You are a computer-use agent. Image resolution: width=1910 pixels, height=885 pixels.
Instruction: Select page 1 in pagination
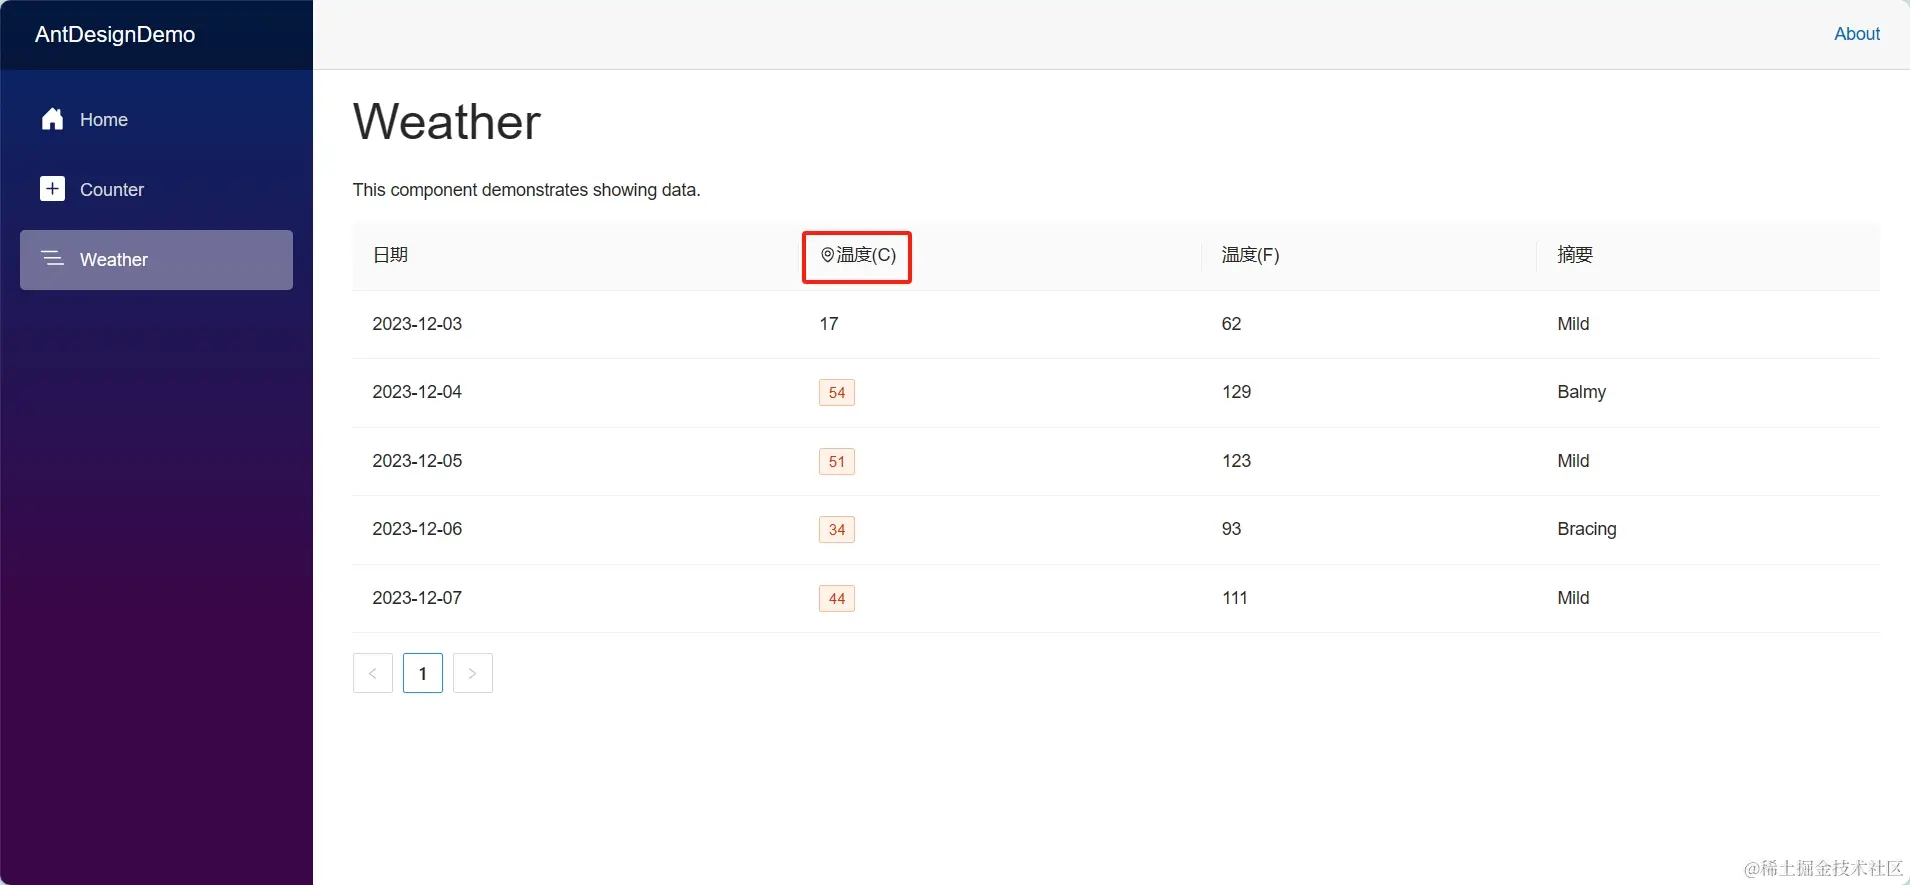423,673
